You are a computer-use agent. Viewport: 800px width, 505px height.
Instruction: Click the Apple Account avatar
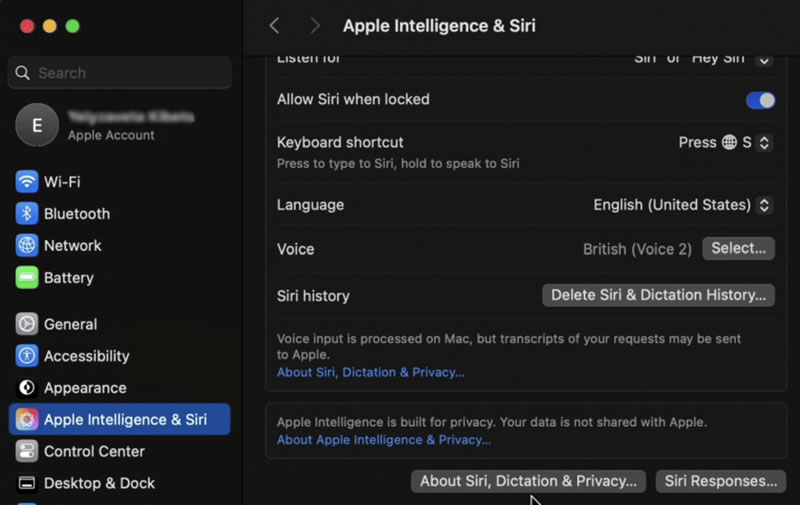37,125
